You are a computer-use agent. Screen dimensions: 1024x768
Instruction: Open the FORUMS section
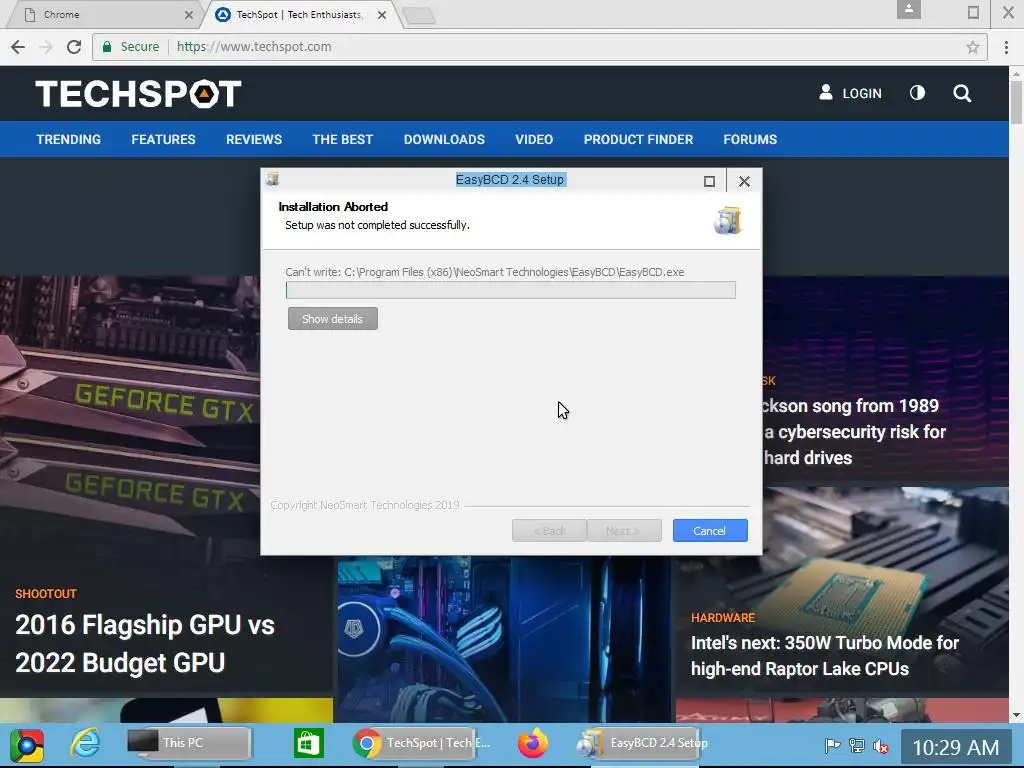[x=750, y=139]
